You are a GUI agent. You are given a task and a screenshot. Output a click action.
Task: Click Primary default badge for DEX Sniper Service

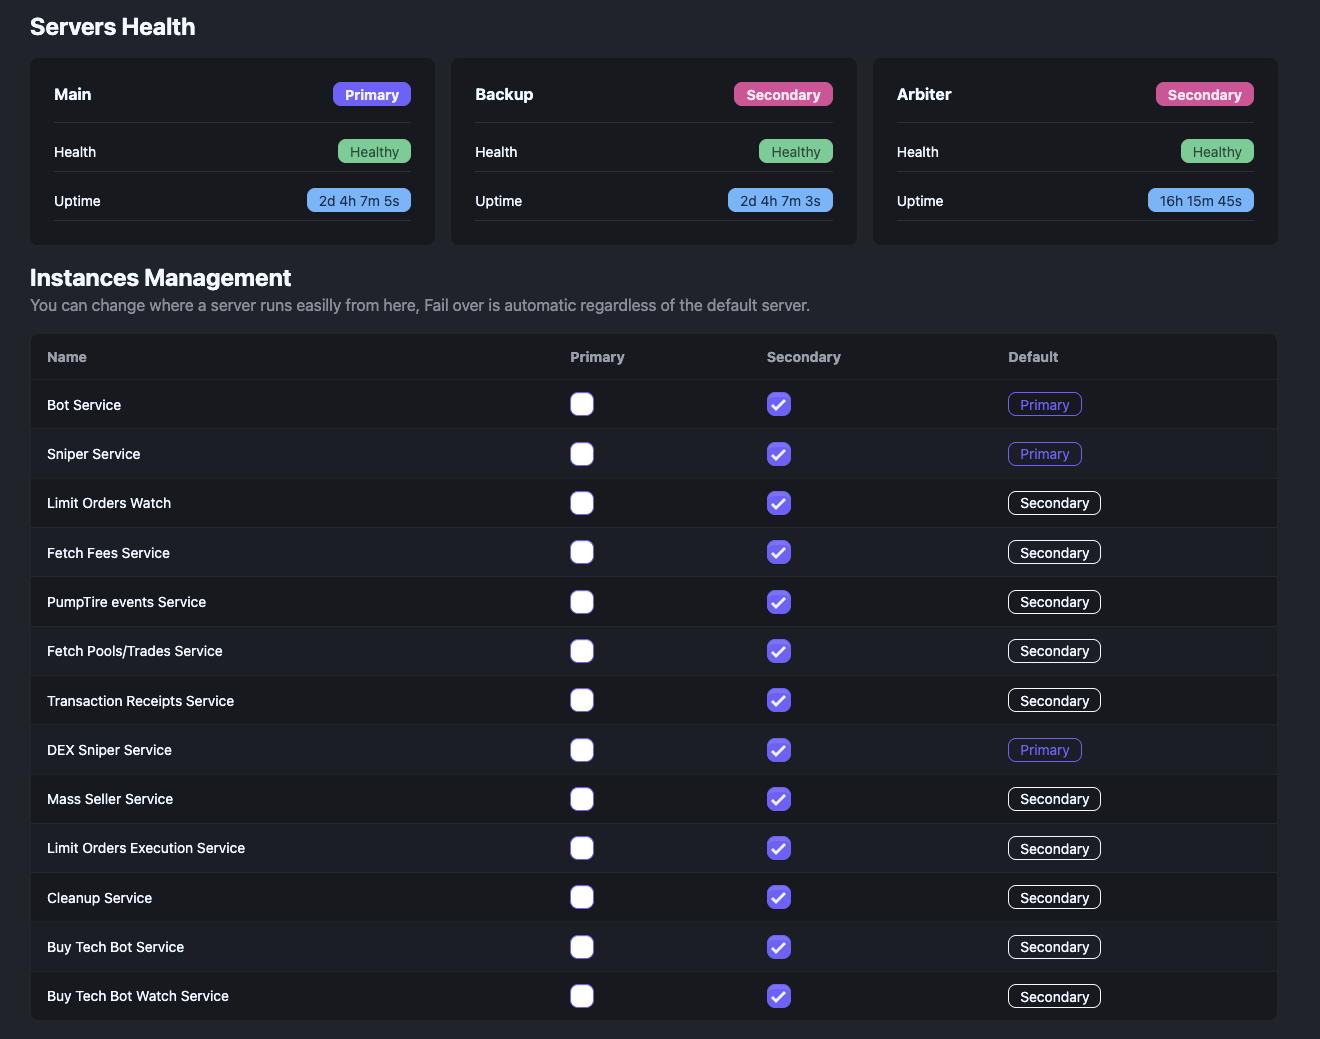[1045, 750]
